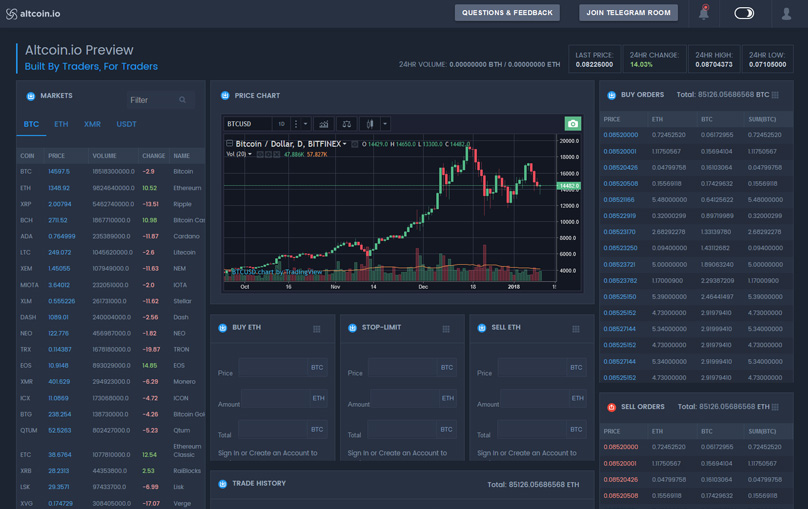The width and height of the screenshot is (808, 509).
Task: Click the Sell ETH panel icon
Action: pyautogui.click(x=482, y=328)
